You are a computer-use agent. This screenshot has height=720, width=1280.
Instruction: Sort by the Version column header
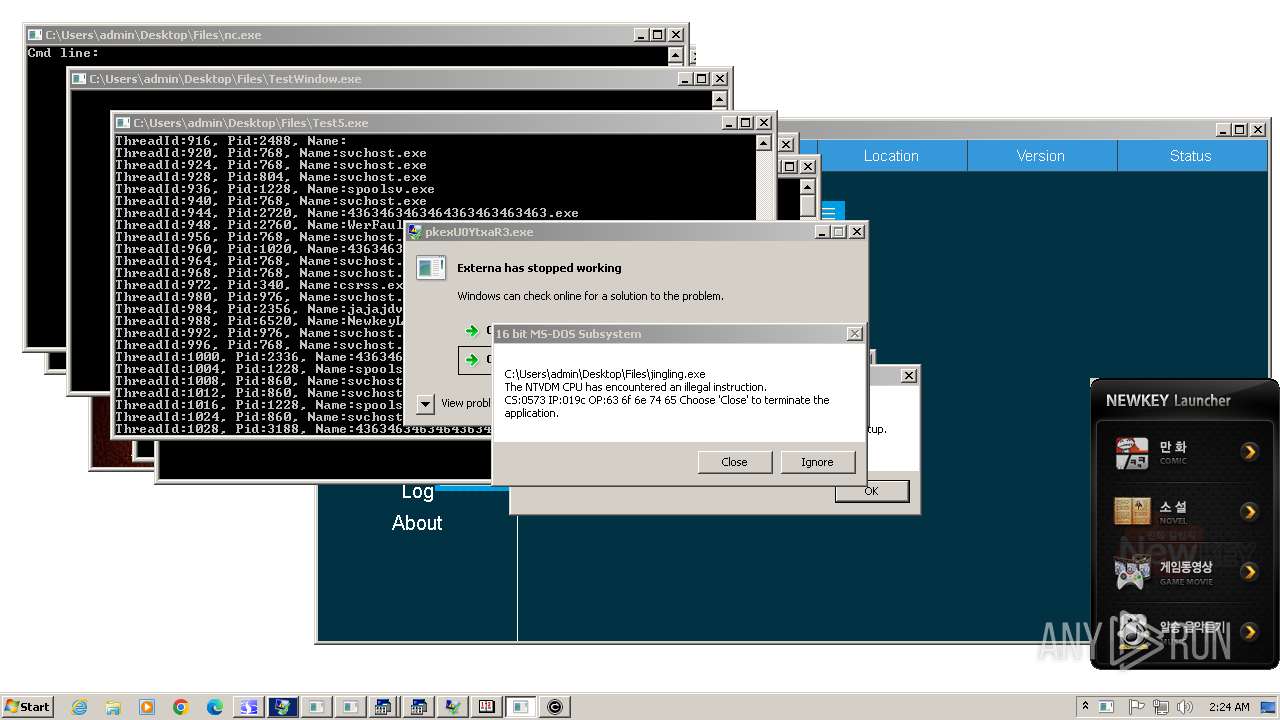pyautogui.click(x=1041, y=156)
